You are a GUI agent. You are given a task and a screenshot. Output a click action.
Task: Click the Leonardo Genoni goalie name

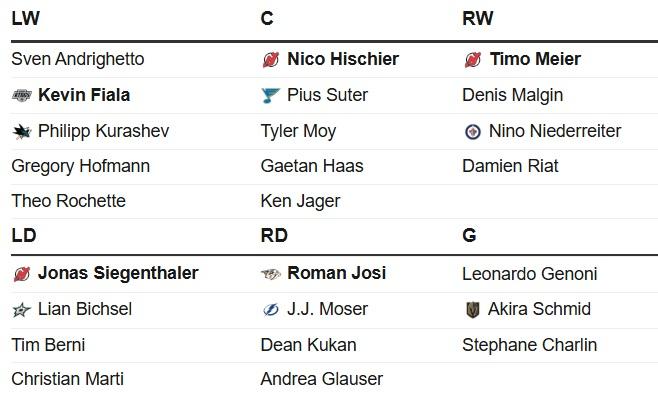point(530,274)
